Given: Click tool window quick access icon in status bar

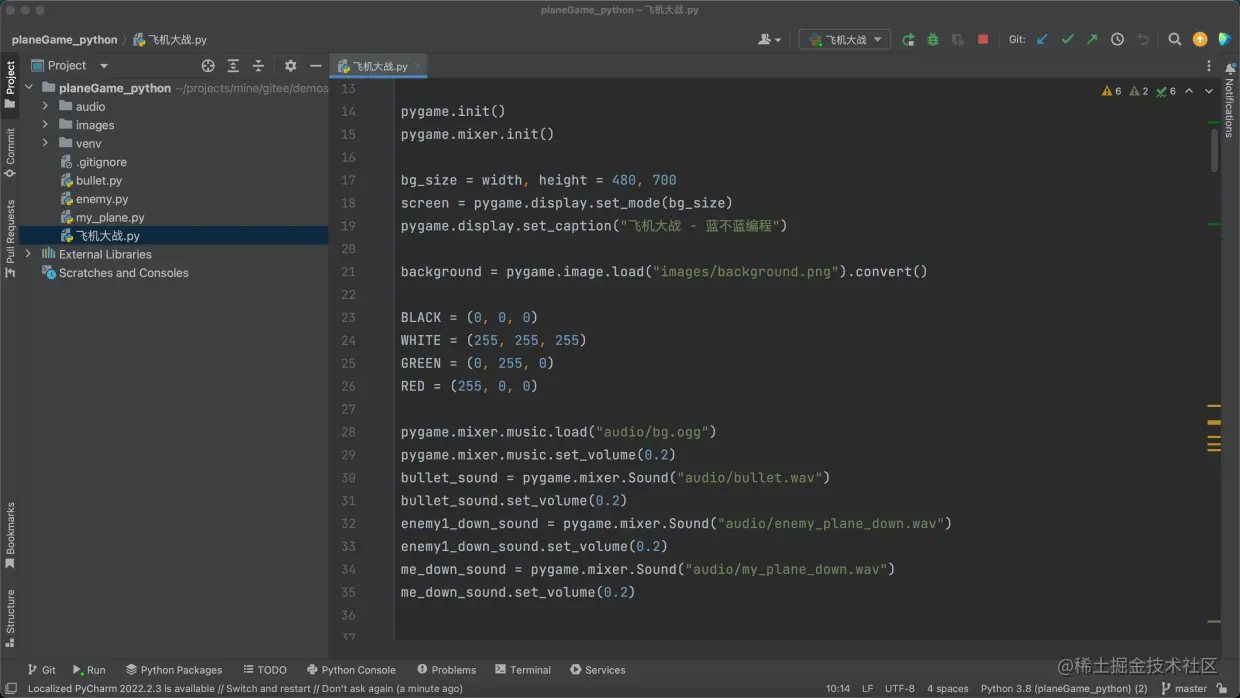Looking at the screenshot, I should tap(12, 688).
